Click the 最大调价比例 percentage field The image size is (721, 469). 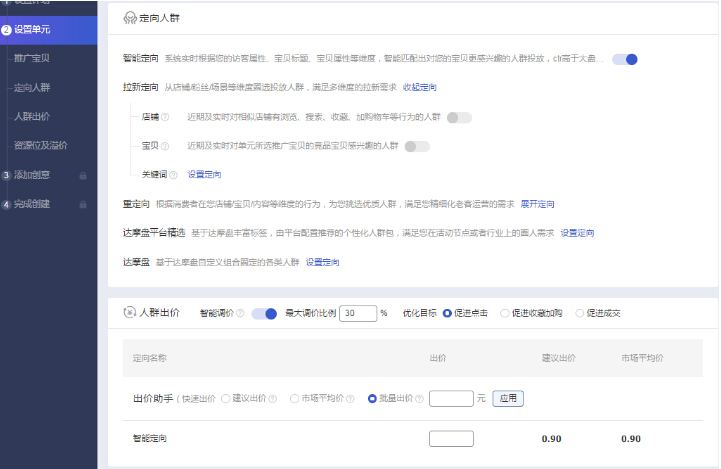tap(357, 313)
